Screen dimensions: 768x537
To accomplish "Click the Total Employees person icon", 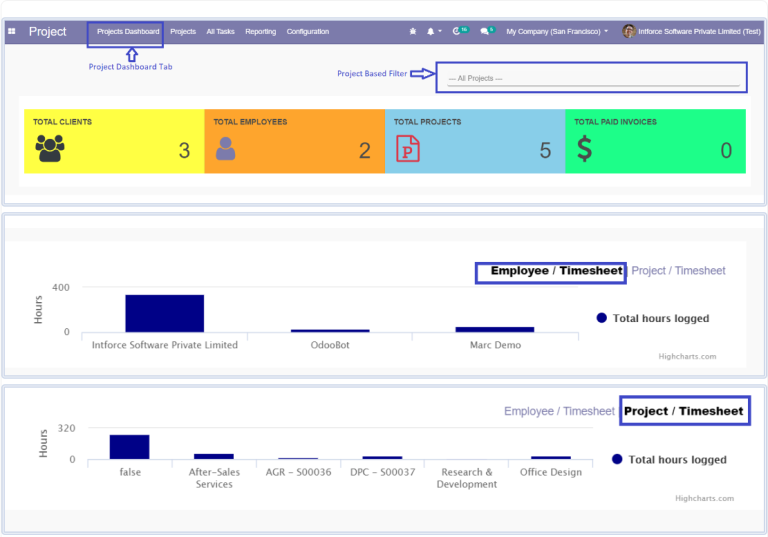I will tap(225, 148).
